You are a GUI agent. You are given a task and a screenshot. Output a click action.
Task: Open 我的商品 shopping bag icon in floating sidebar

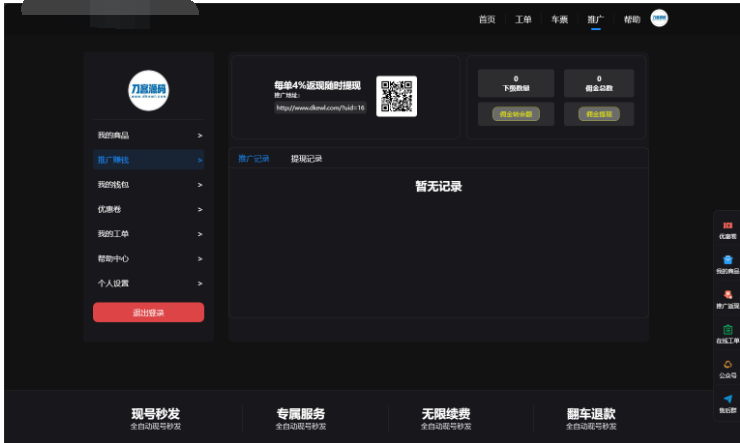coord(727,260)
